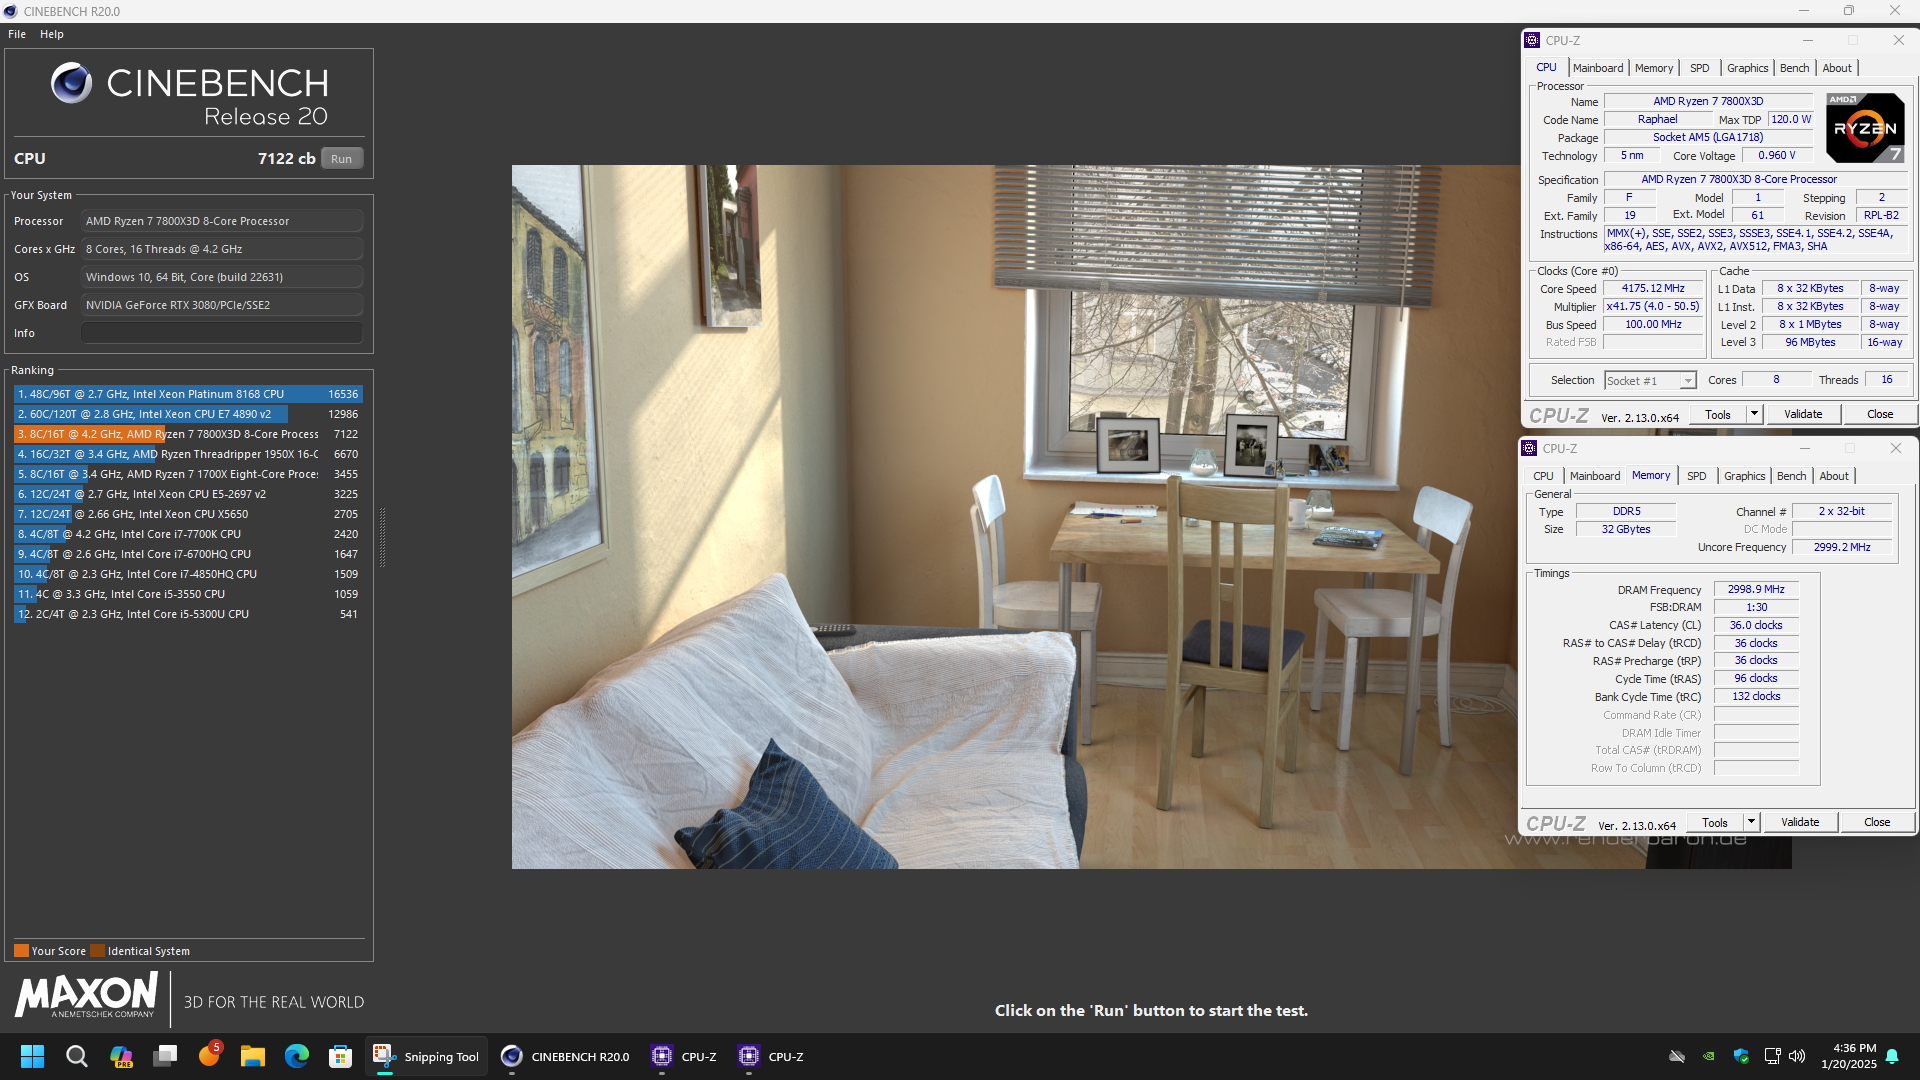The width and height of the screenshot is (1920, 1080).
Task: Click Validate in top CPU-Z window
Action: [1803, 414]
